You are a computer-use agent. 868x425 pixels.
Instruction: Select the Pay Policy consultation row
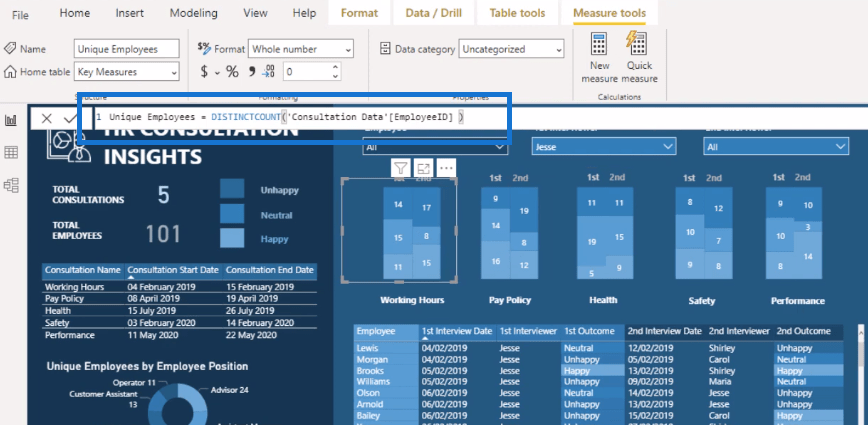tap(179, 299)
